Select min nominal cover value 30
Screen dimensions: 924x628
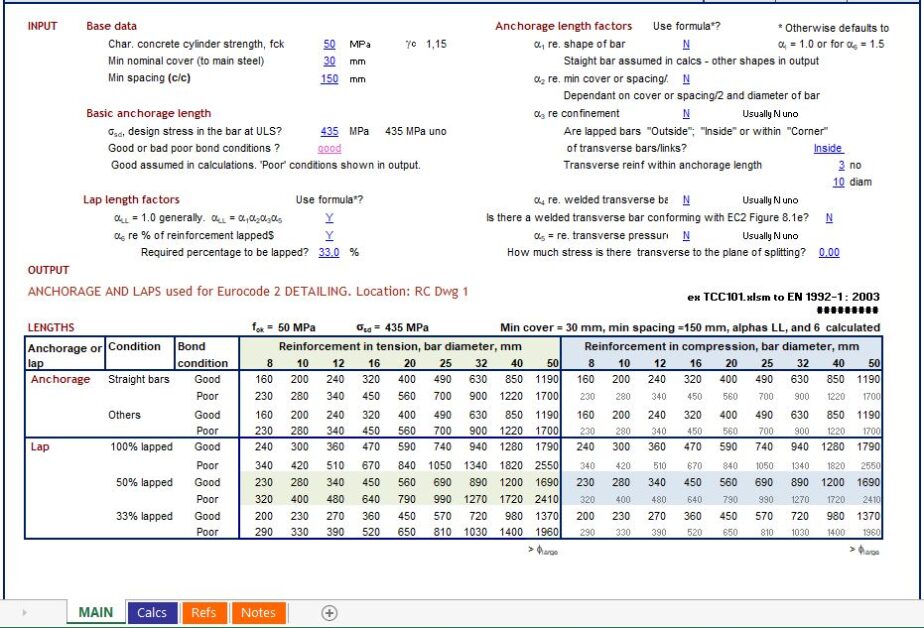point(329,61)
